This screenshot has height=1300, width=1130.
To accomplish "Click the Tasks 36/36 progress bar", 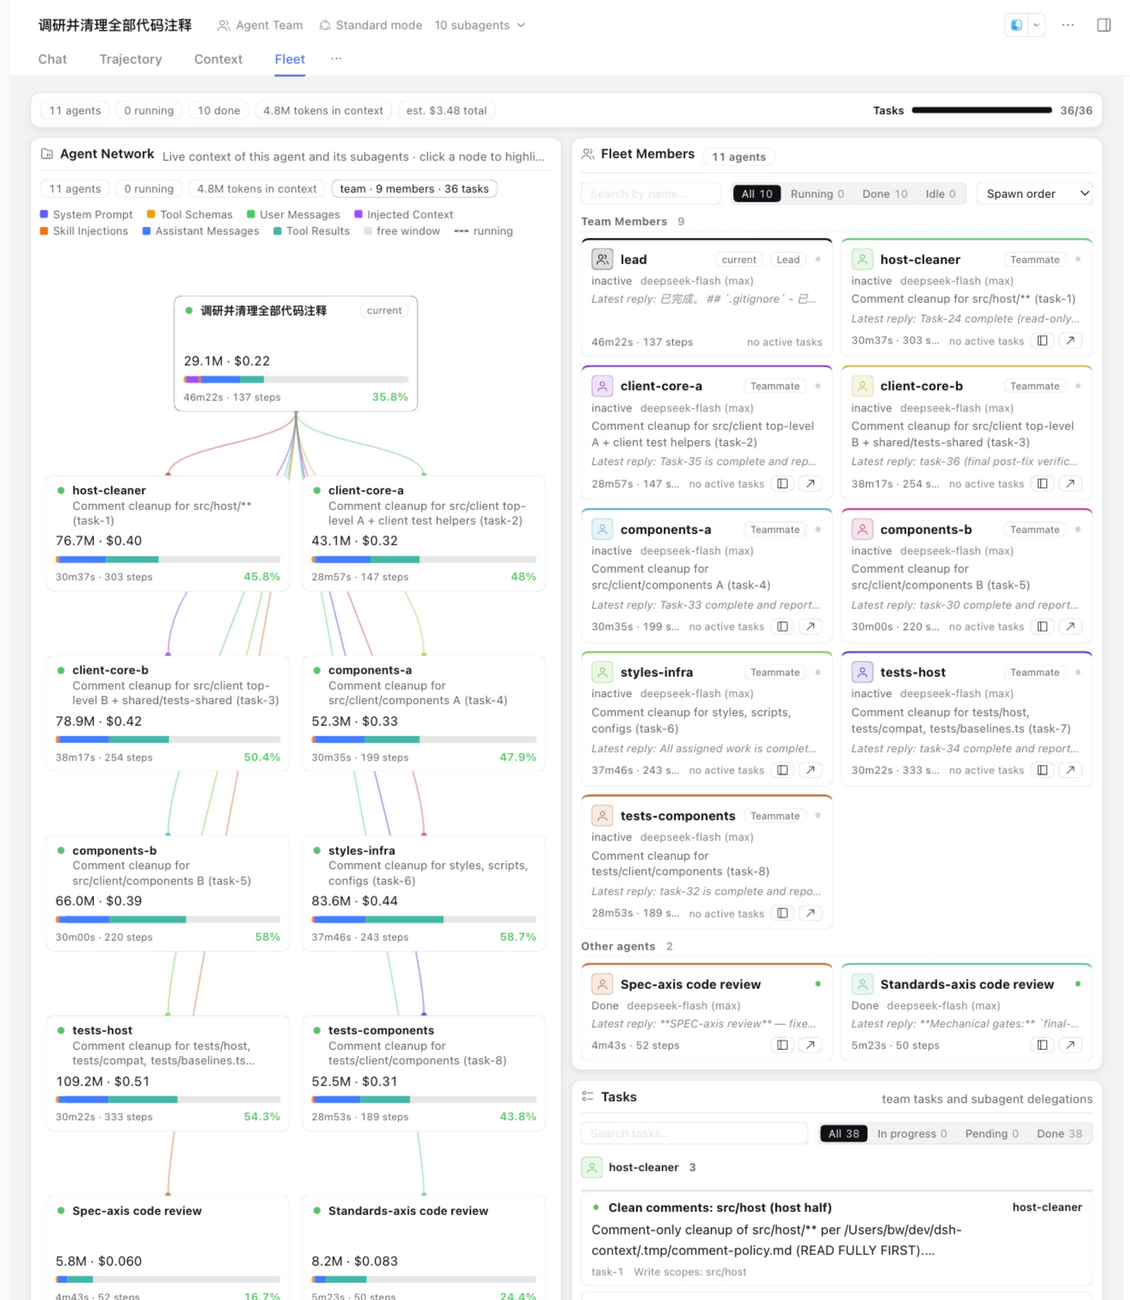I will pyautogui.click(x=982, y=111).
